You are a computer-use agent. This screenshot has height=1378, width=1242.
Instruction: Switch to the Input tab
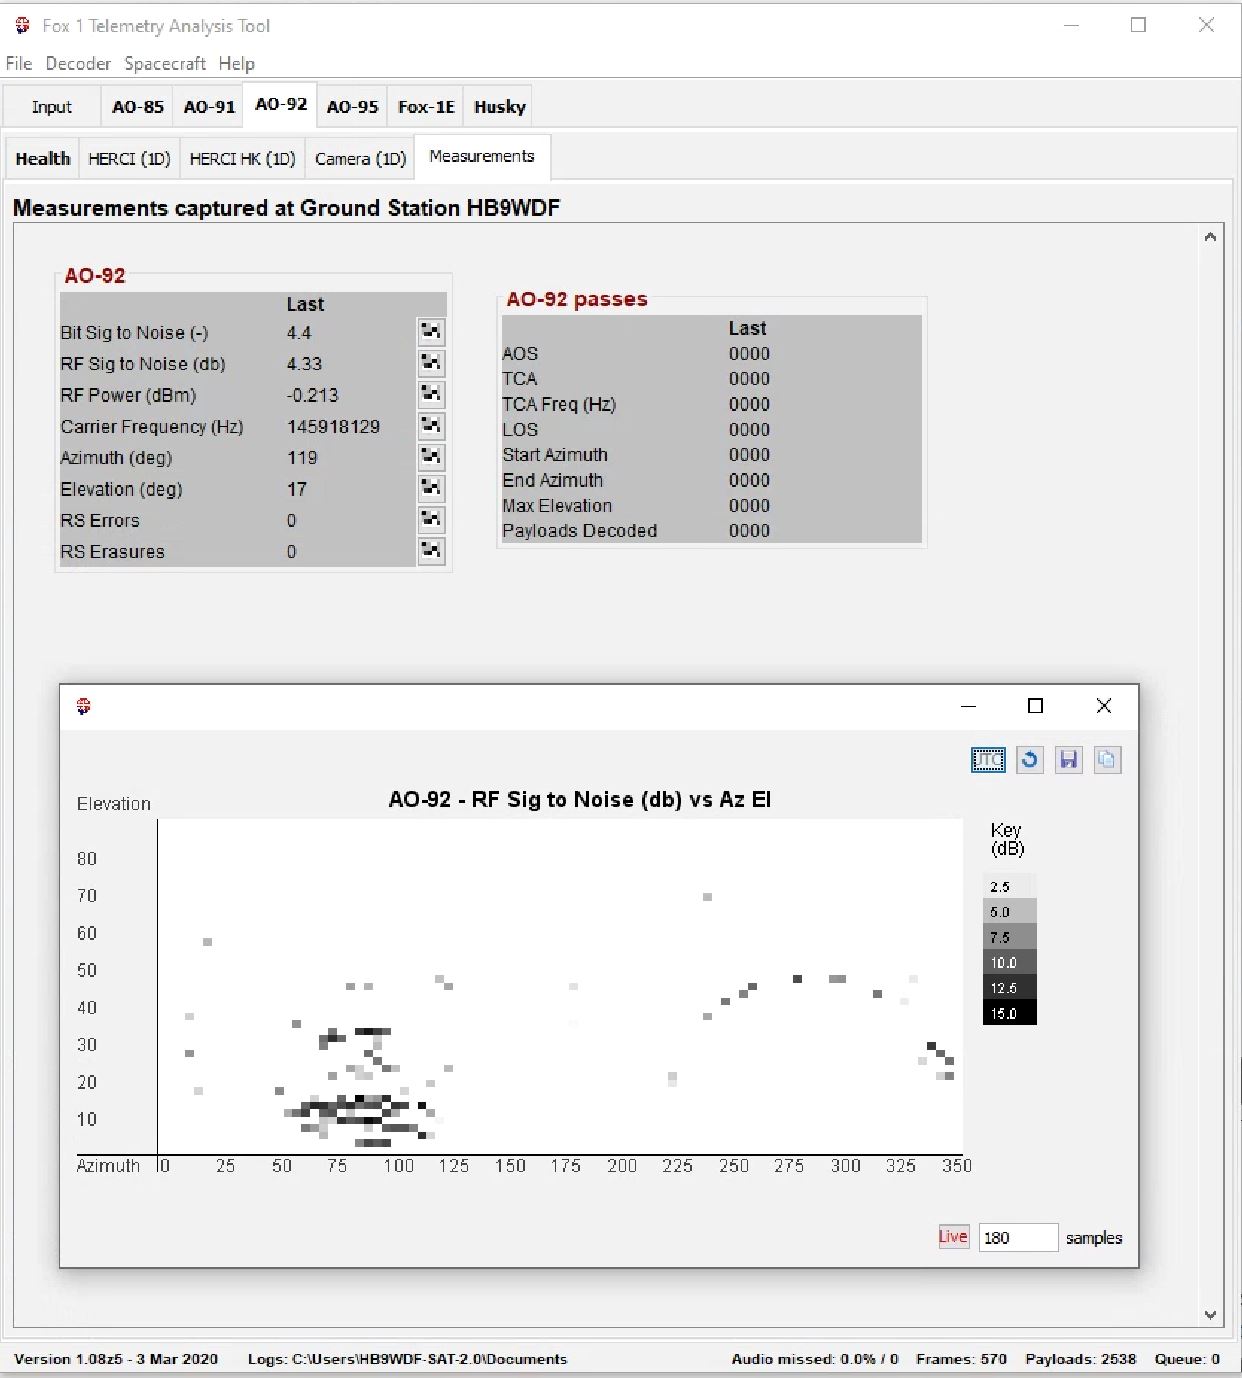[x=51, y=107]
